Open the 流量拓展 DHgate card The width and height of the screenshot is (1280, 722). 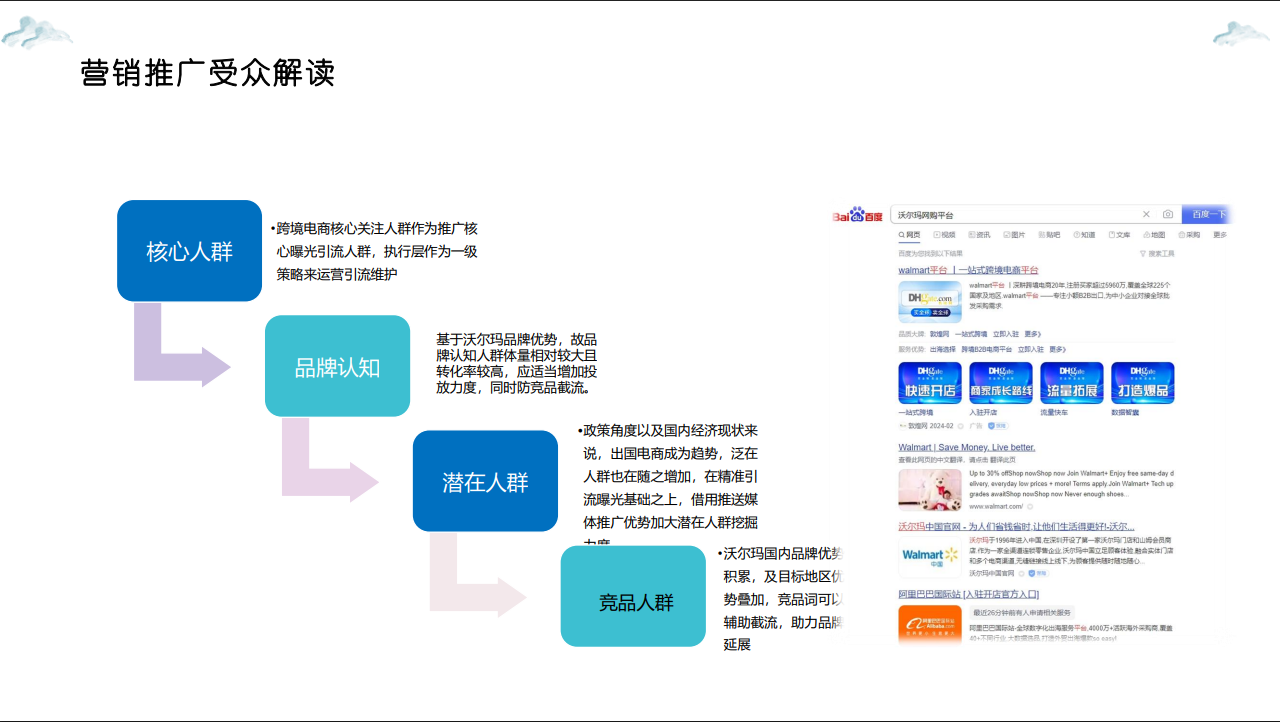pos(1072,382)
